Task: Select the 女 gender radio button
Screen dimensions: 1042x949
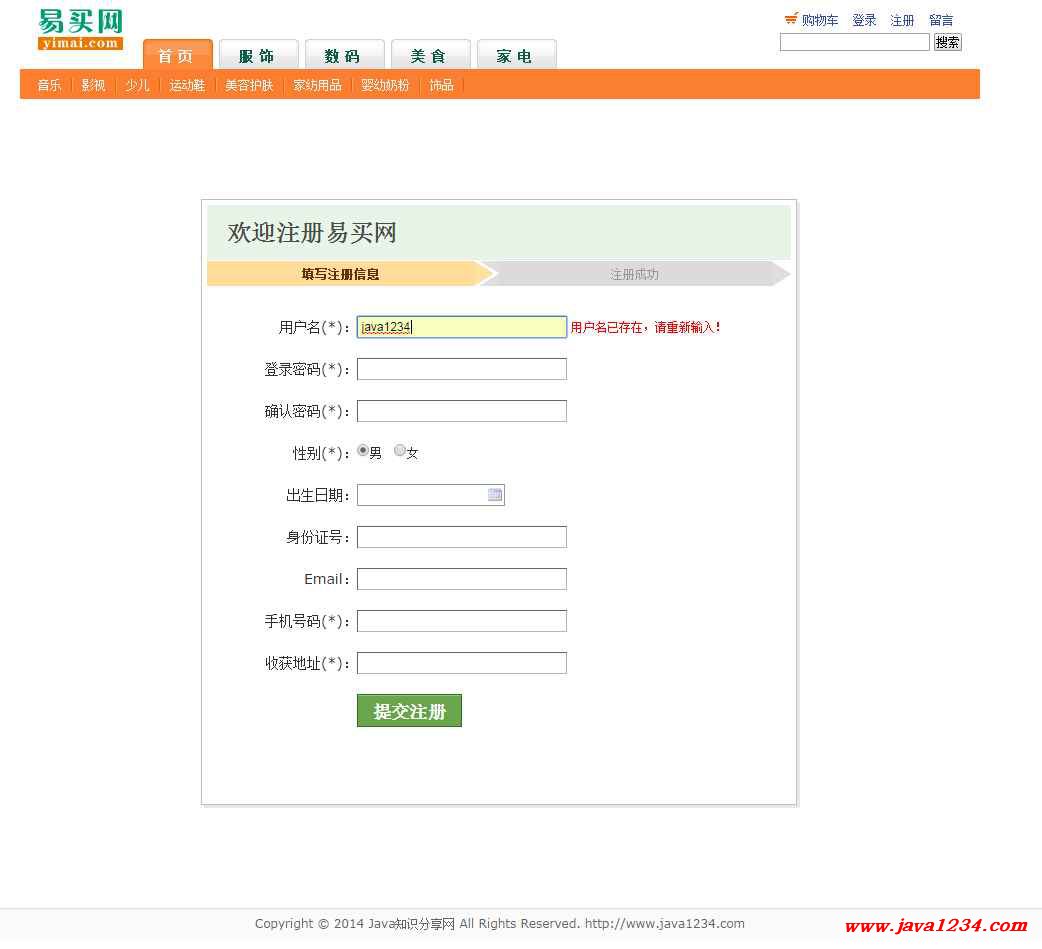Action: pos(400,451)
